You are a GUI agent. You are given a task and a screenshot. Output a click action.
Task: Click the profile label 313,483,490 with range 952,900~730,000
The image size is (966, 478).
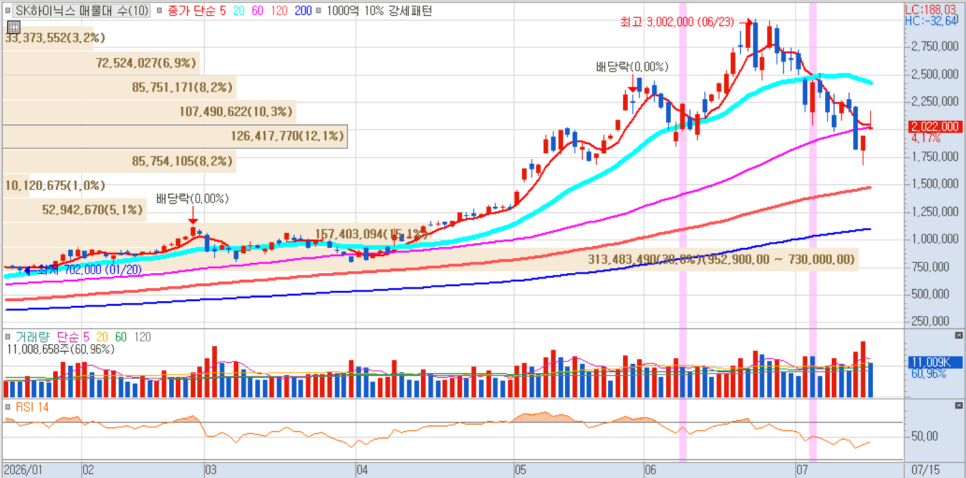722,259
